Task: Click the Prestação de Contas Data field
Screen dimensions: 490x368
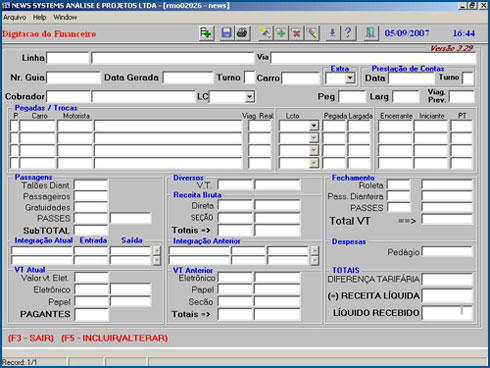Action: 411,78
